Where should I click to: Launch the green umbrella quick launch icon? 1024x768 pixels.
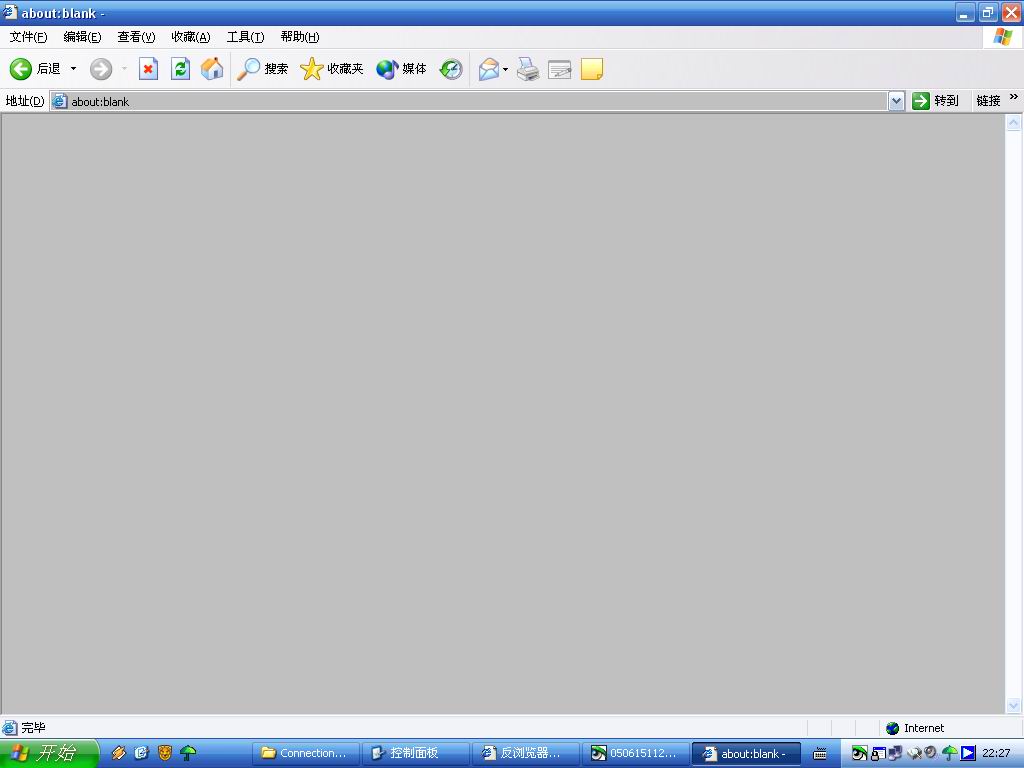coord(188,753)
